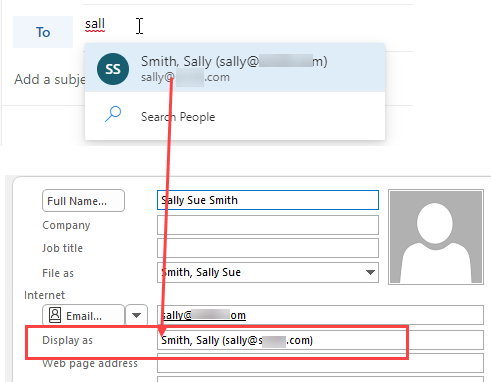Click the Job title label
491x382 pixels.
coord(62,248)
